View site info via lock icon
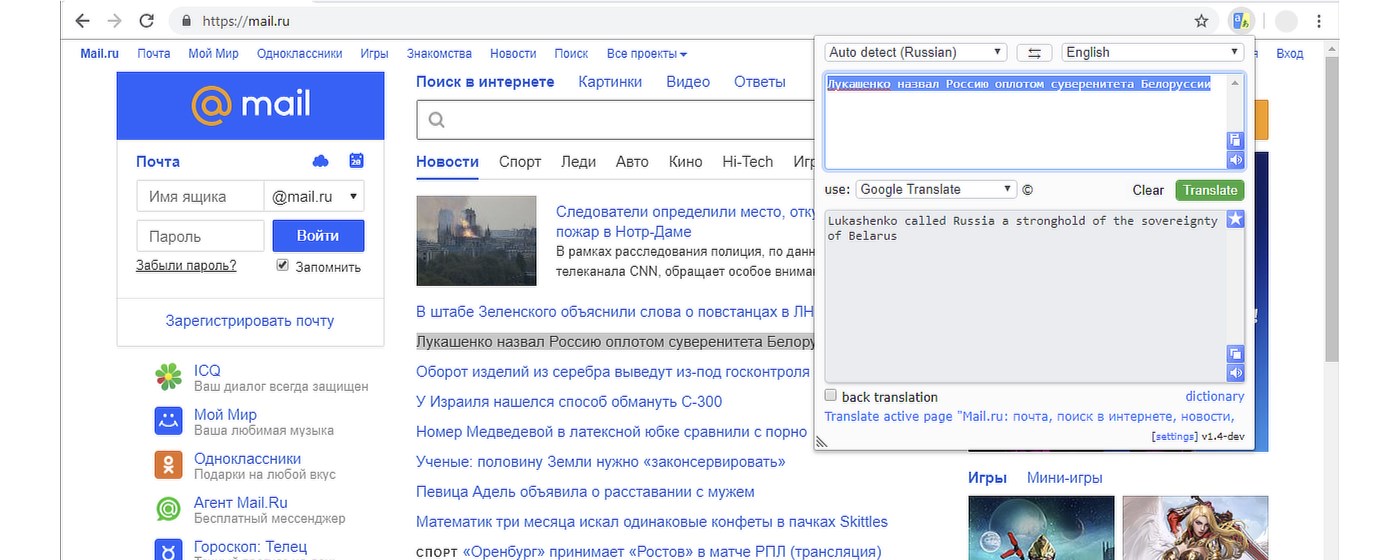The width and height of the screenshot is (1400, 560). tap(185, 20)
